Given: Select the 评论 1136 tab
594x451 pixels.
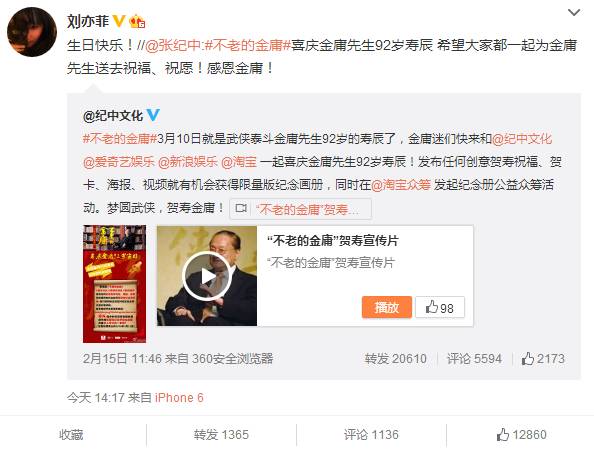Looking at the screenshot, I should click(371, 435).
